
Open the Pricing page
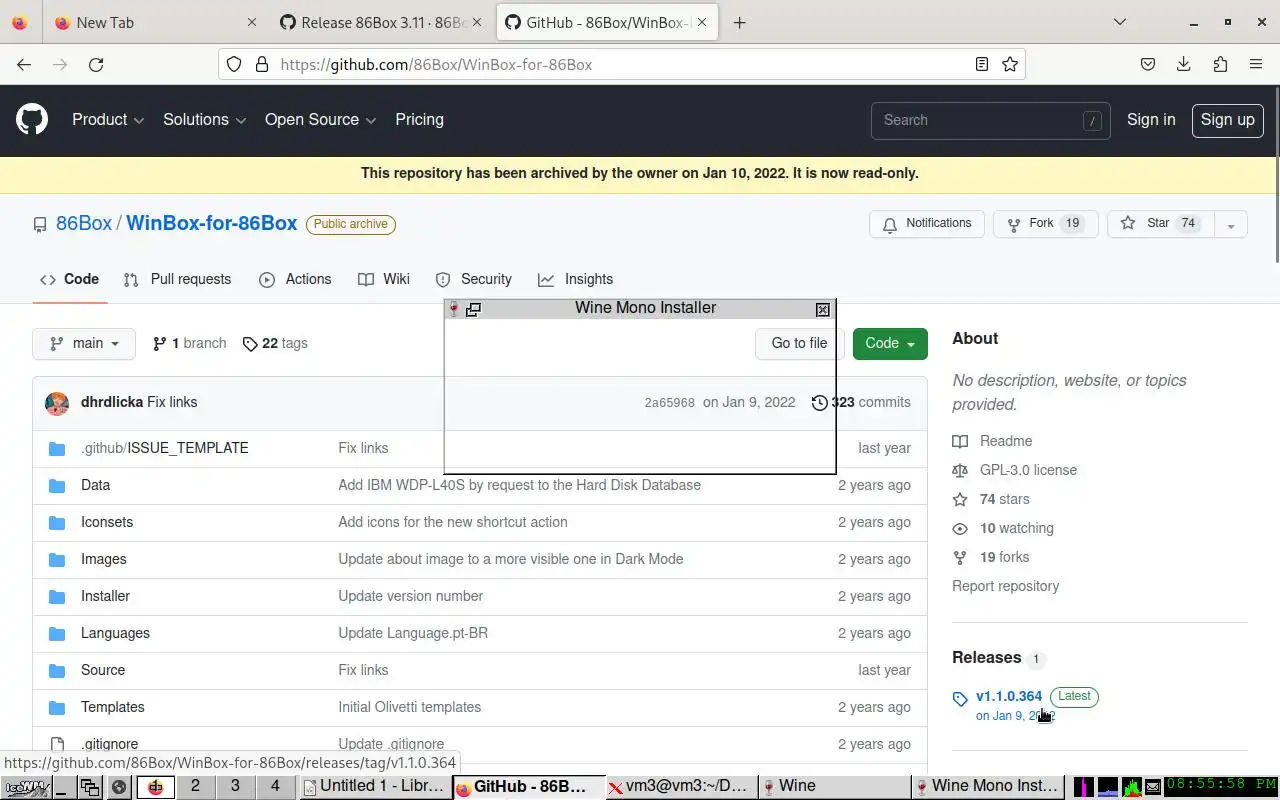(419, 119)
